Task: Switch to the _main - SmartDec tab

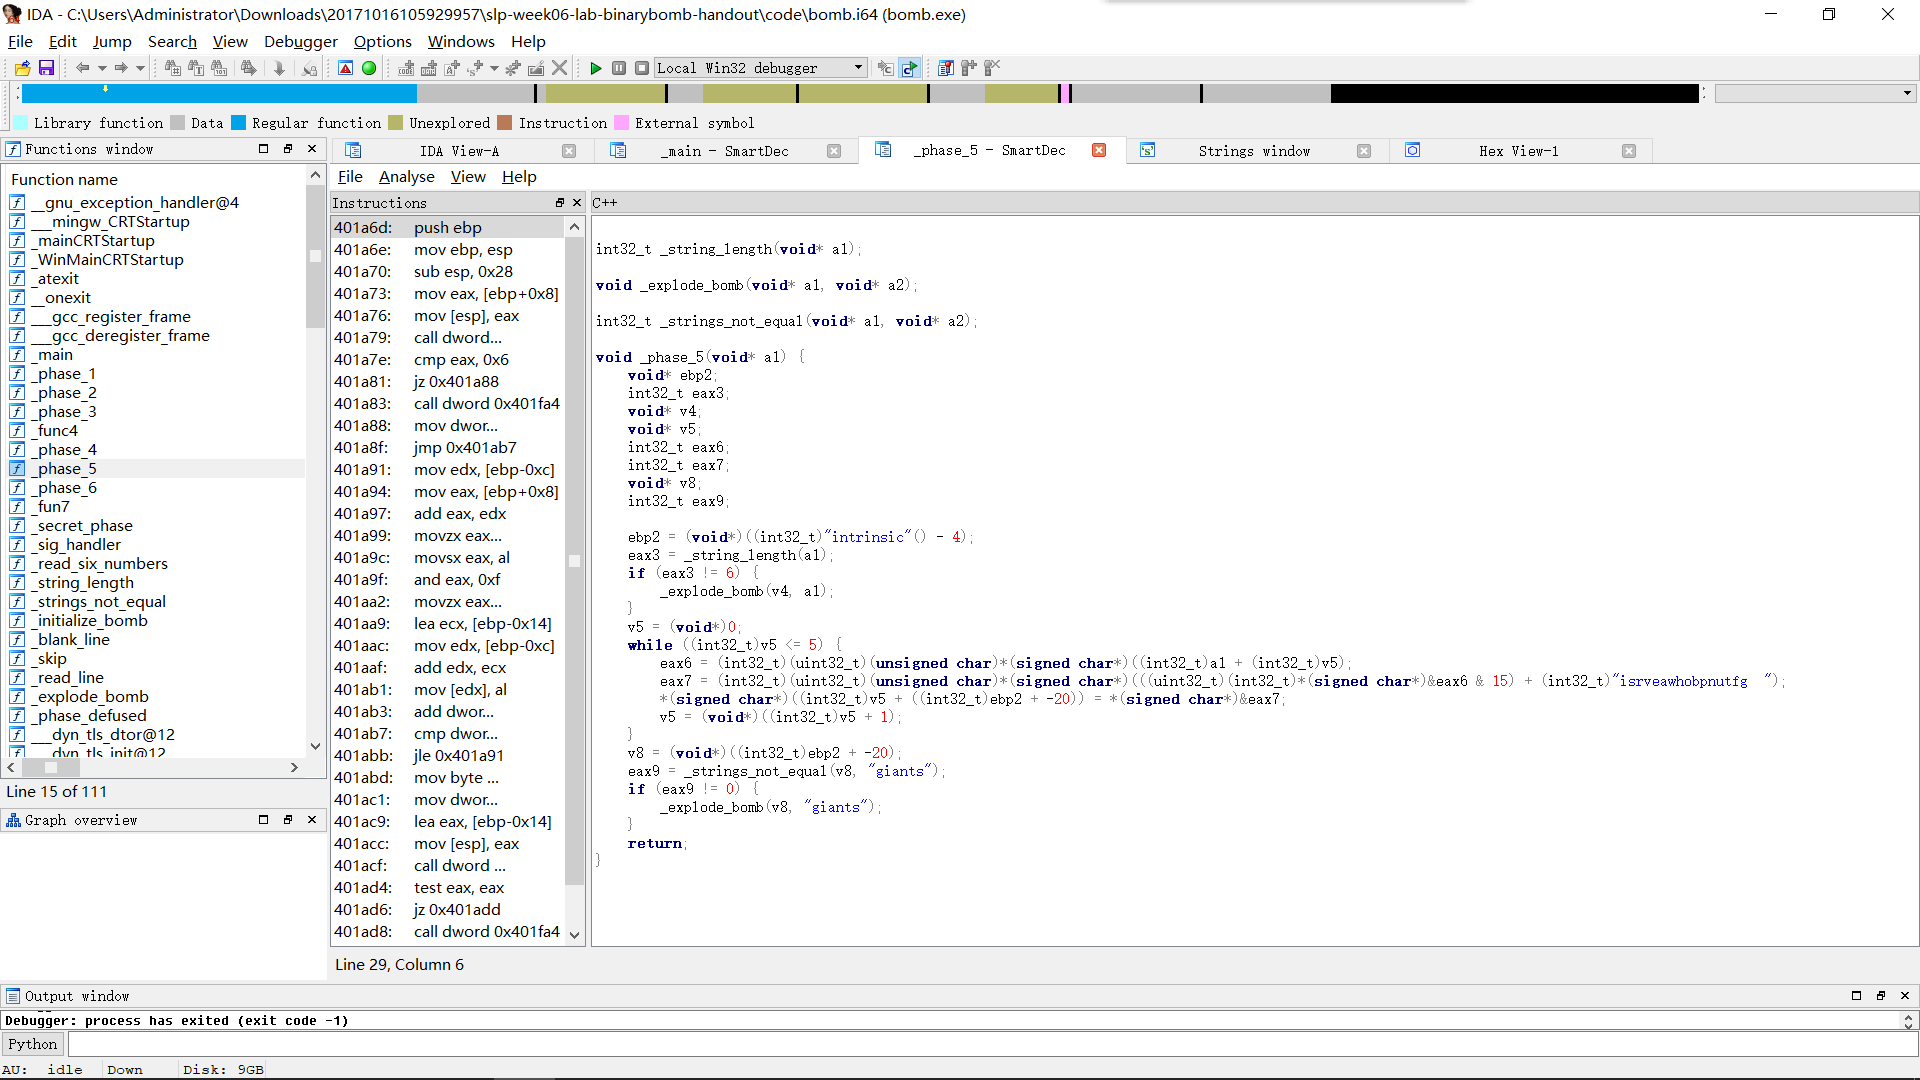Action: (724, 151)
